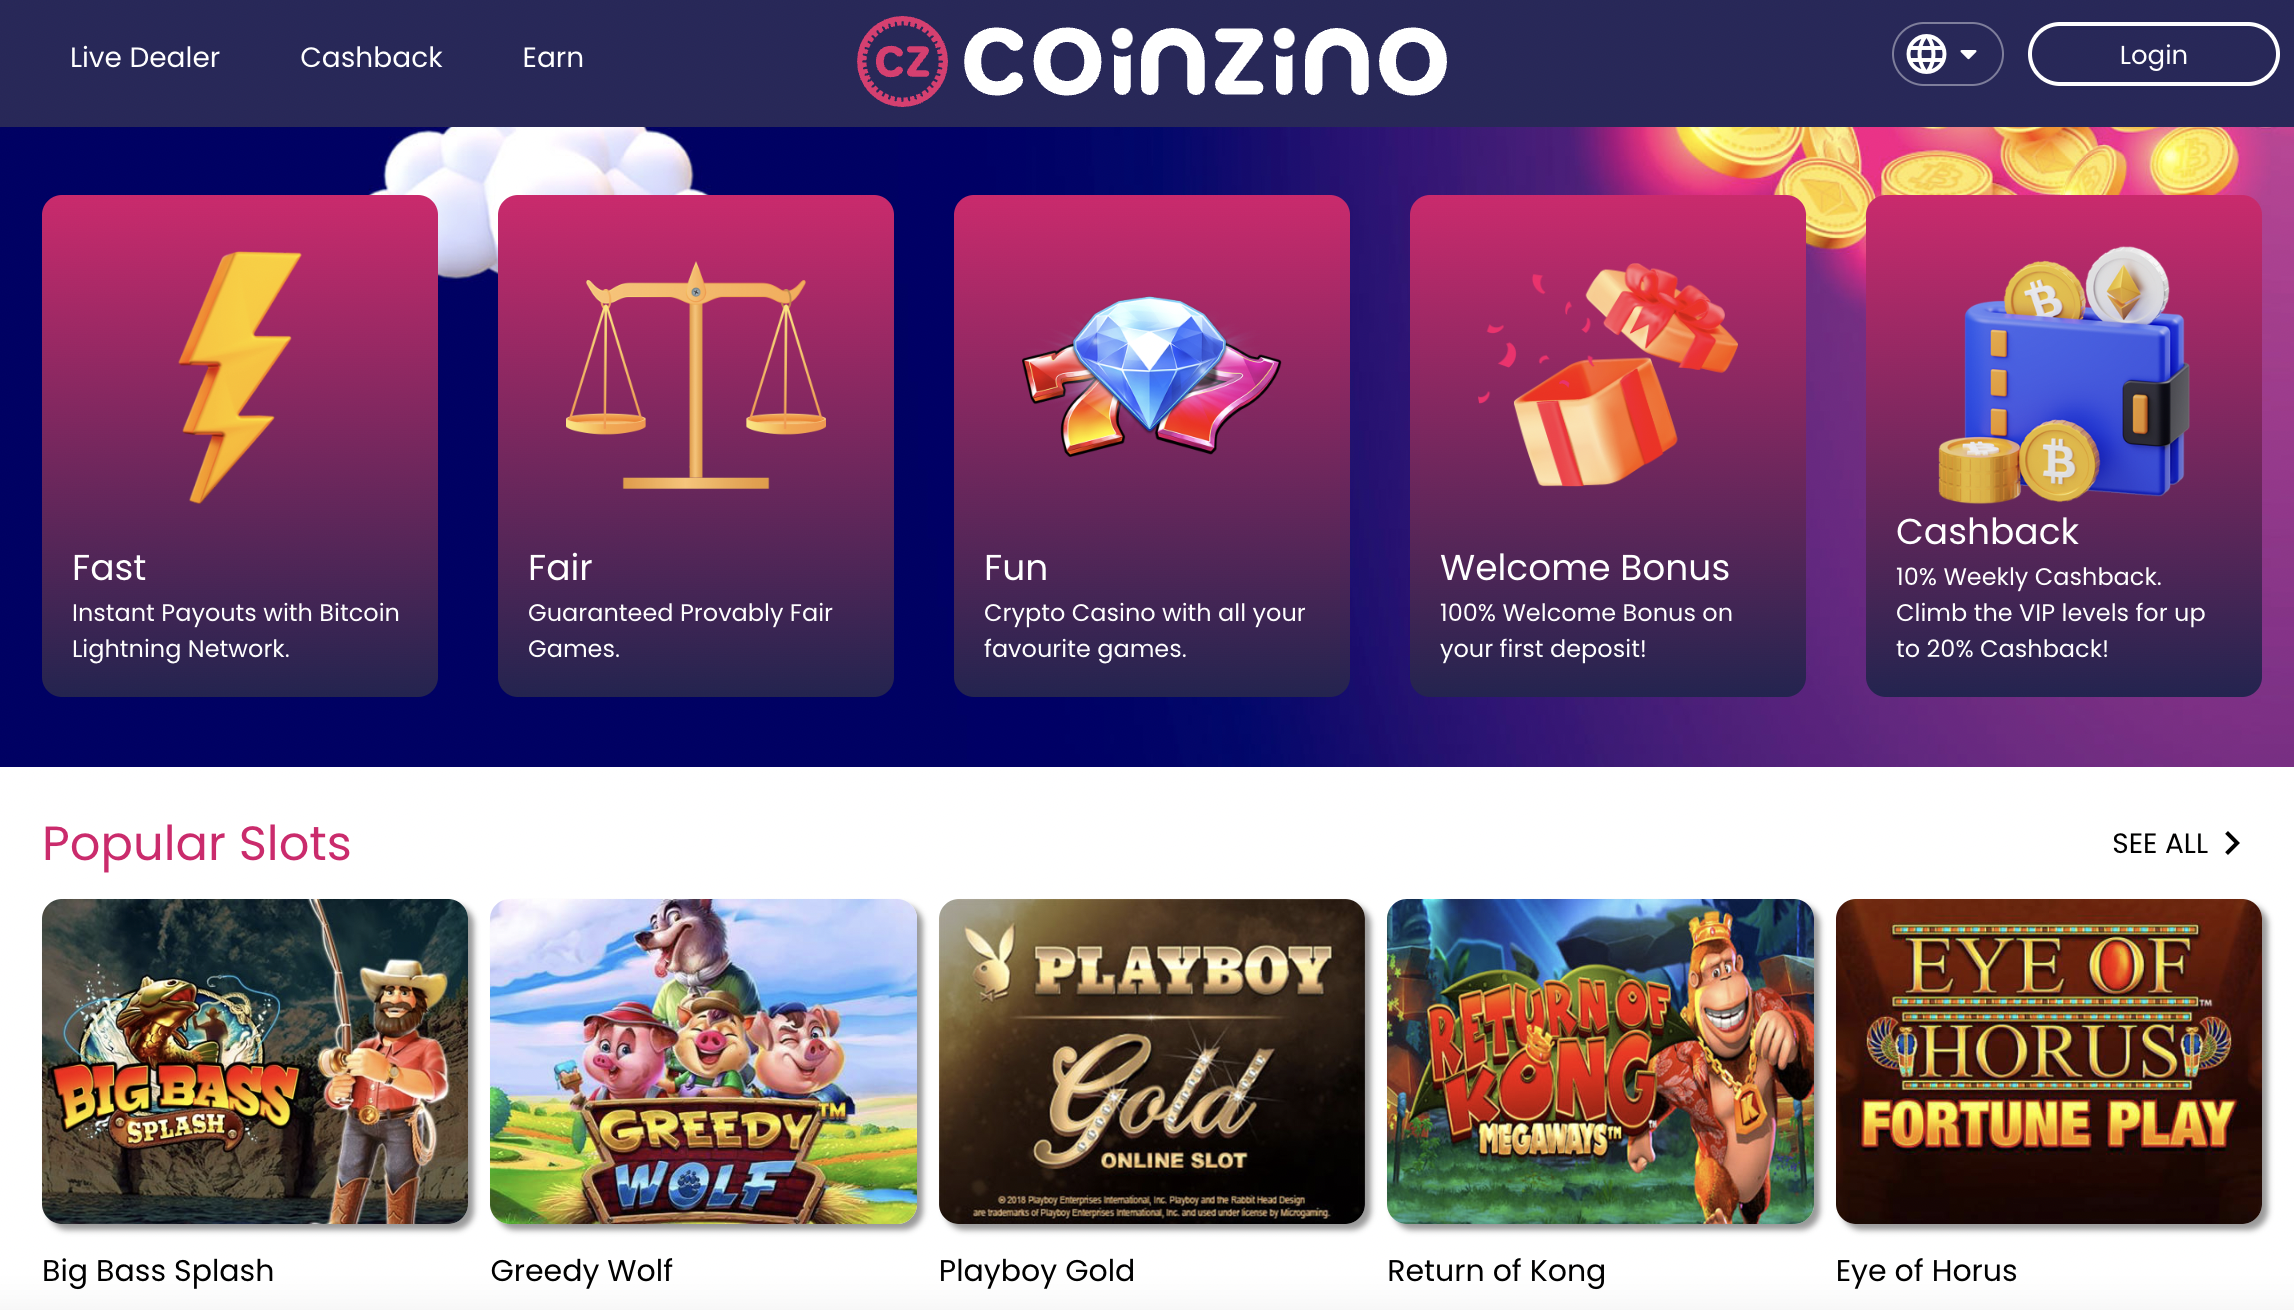Click the Coinzino wordmark in header
Image resolution: width=2294 pixels, height=1310 pixels.
[x=1205, y=61]
